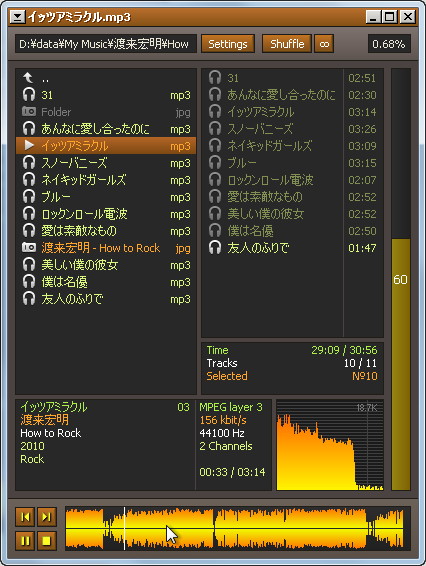This screenshot has height=566, width=426.
Task: Click the 2010 year tag
Action: 32,446
